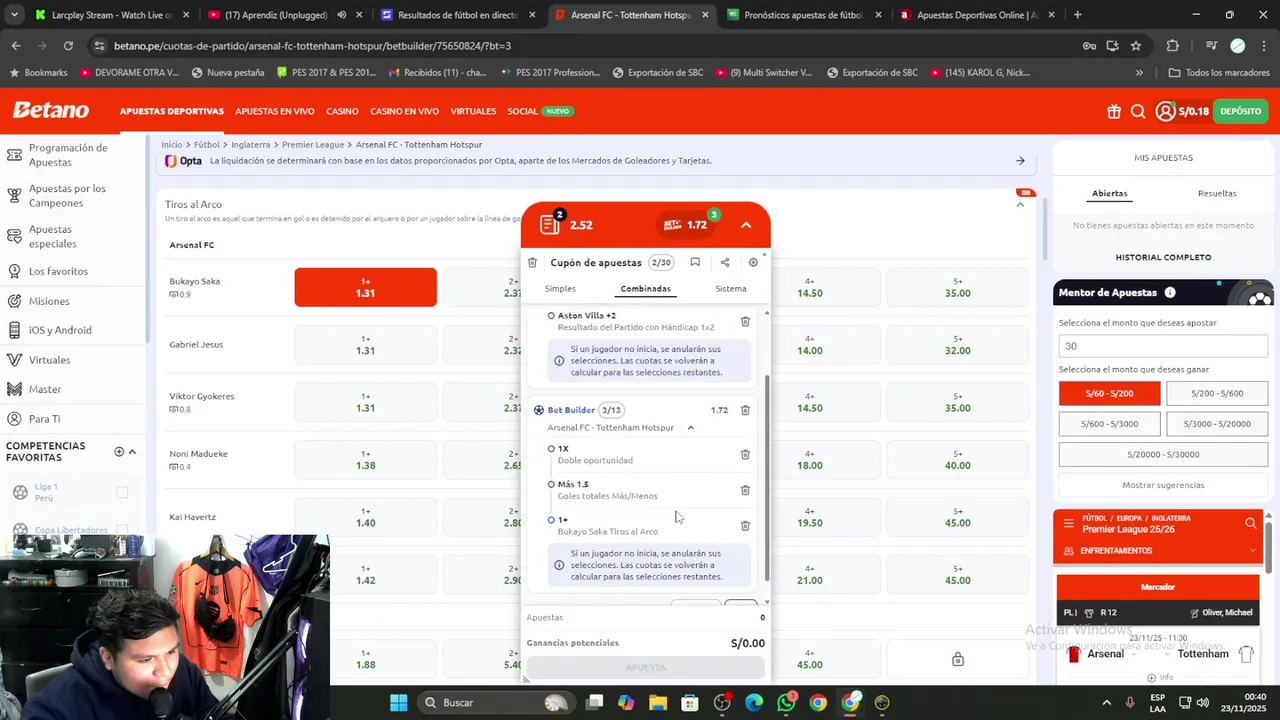Open the browser tab search dropdown
Image resolution: width=1280 pixels, height=720 pixels.
pos(14,15)
